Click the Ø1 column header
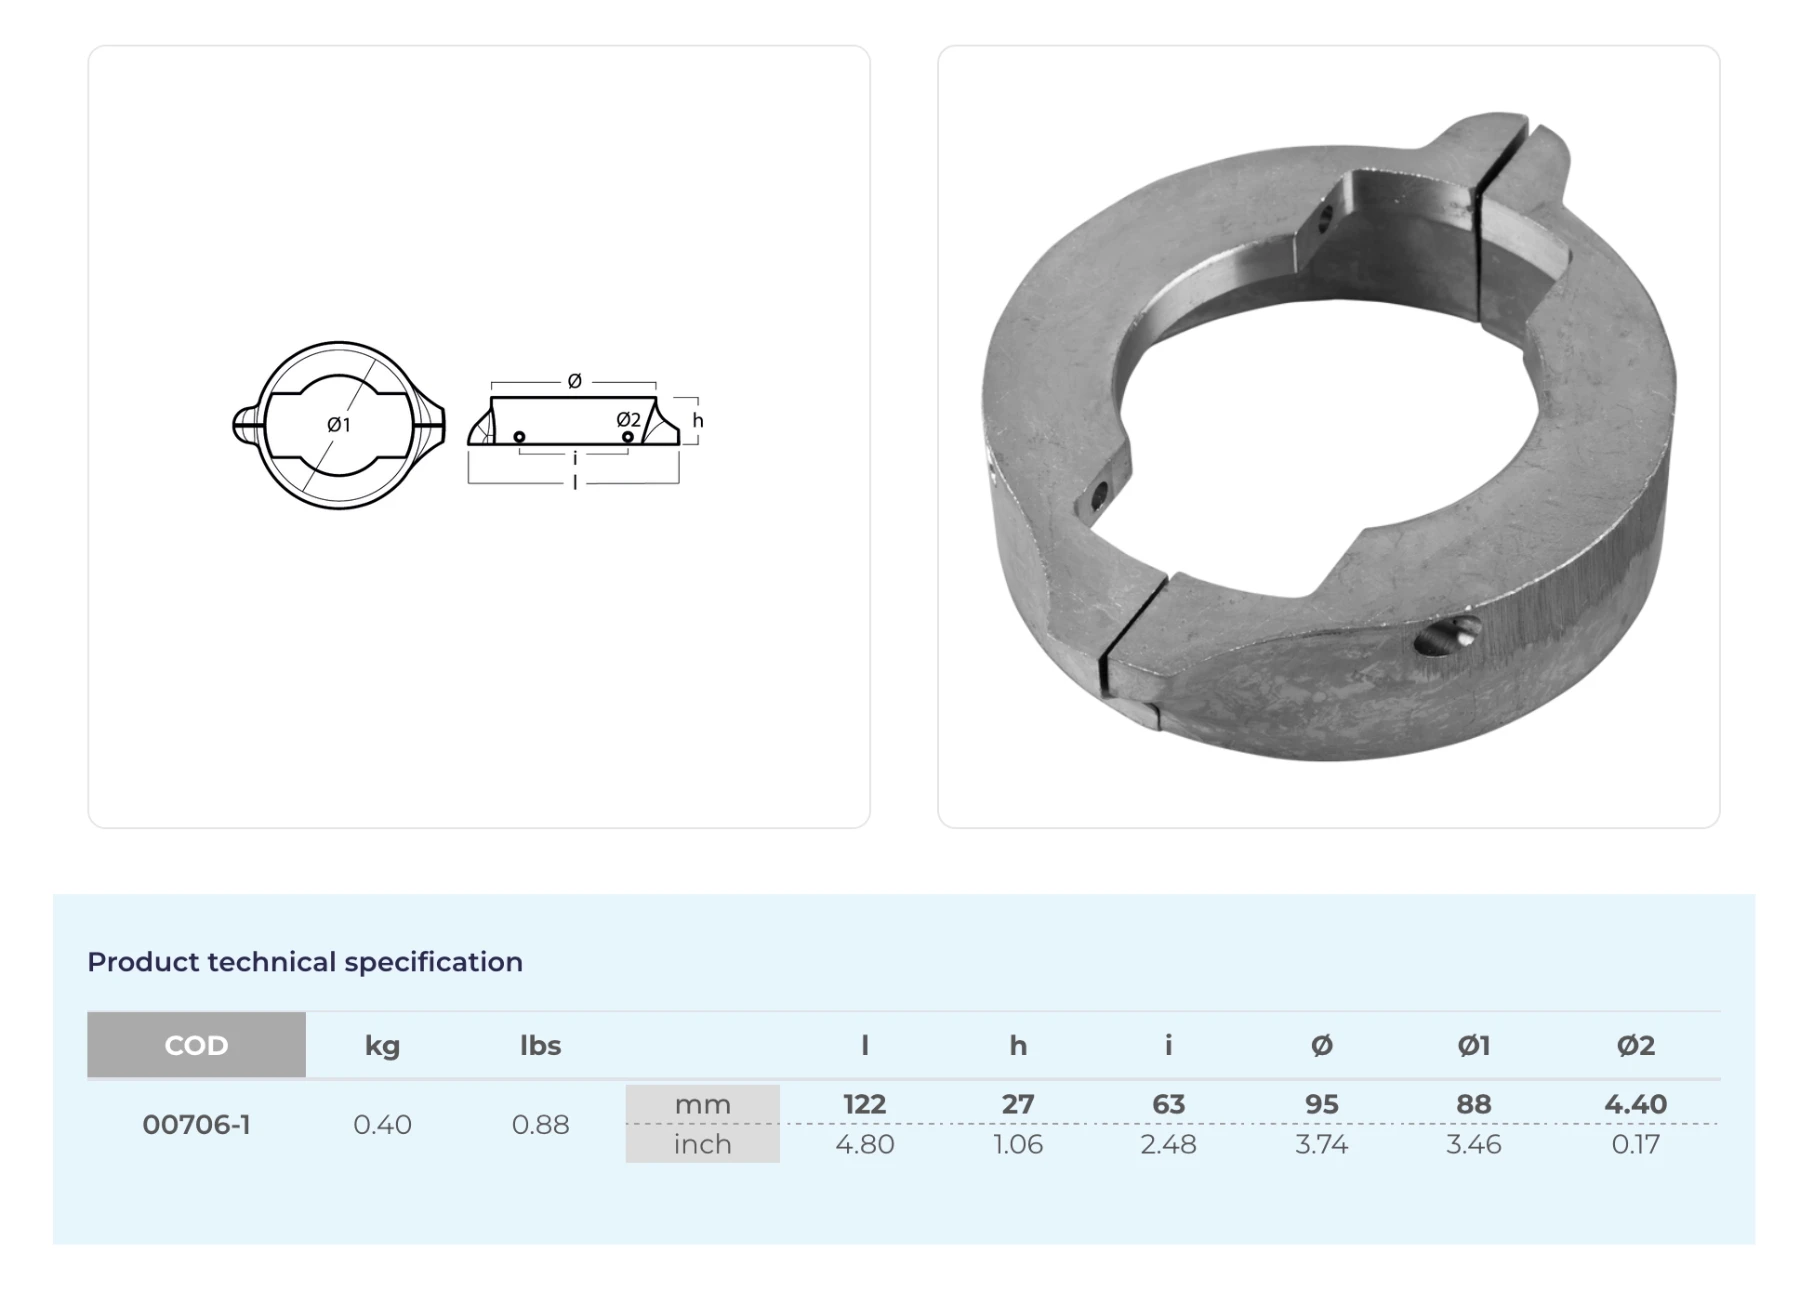This screenshot has height=1292, width=1800. [x=1473, y=1045]
